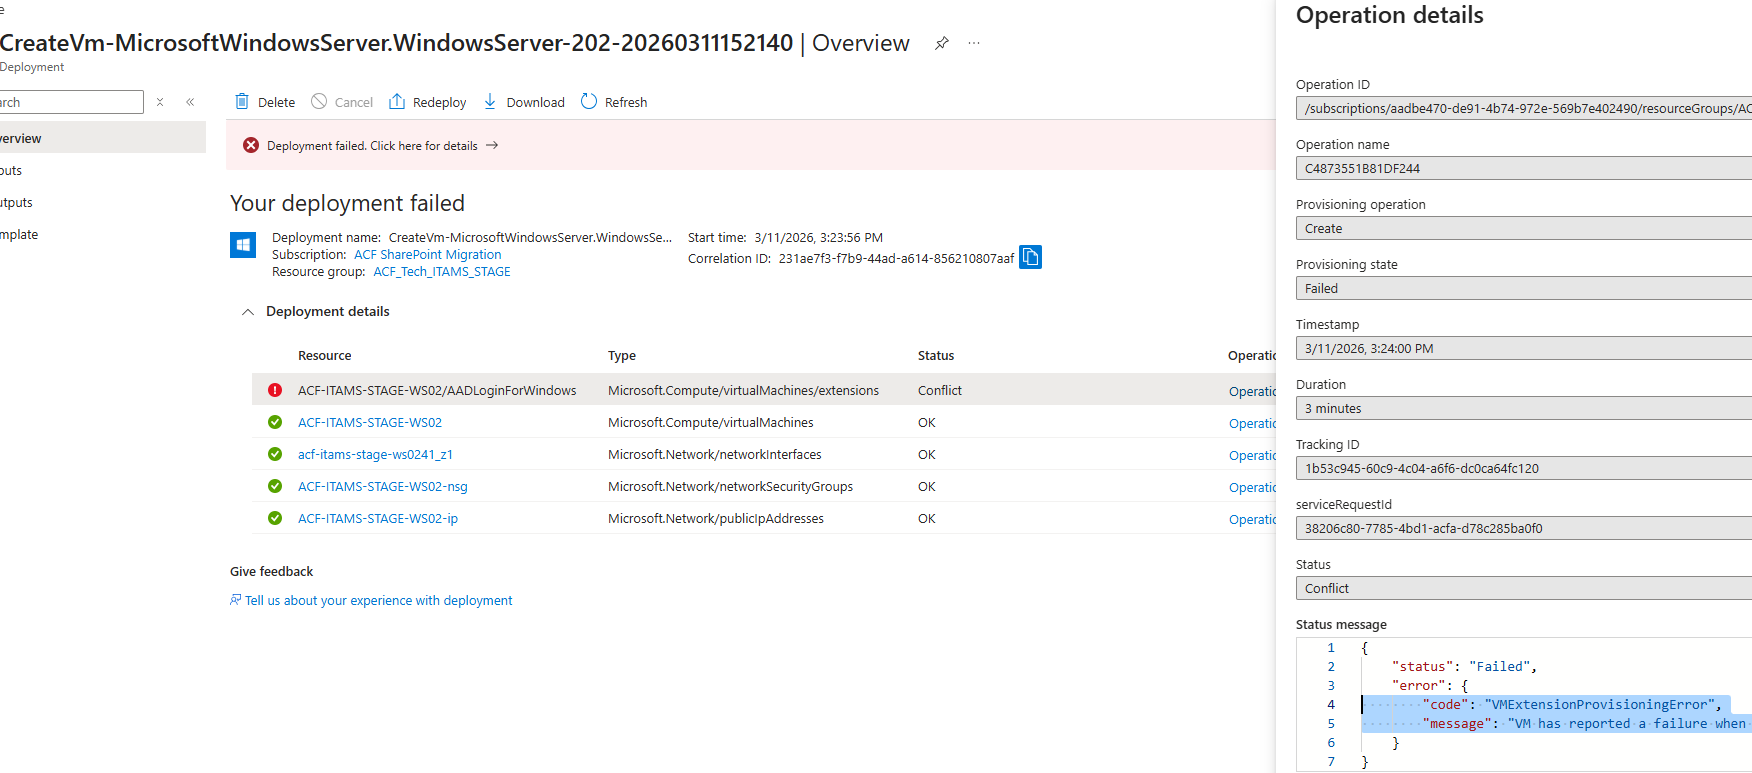Click the Redeploy upload icon
Image resolution: width=1752 pixels, height=773 pixels.
click(x=397, y=101)
